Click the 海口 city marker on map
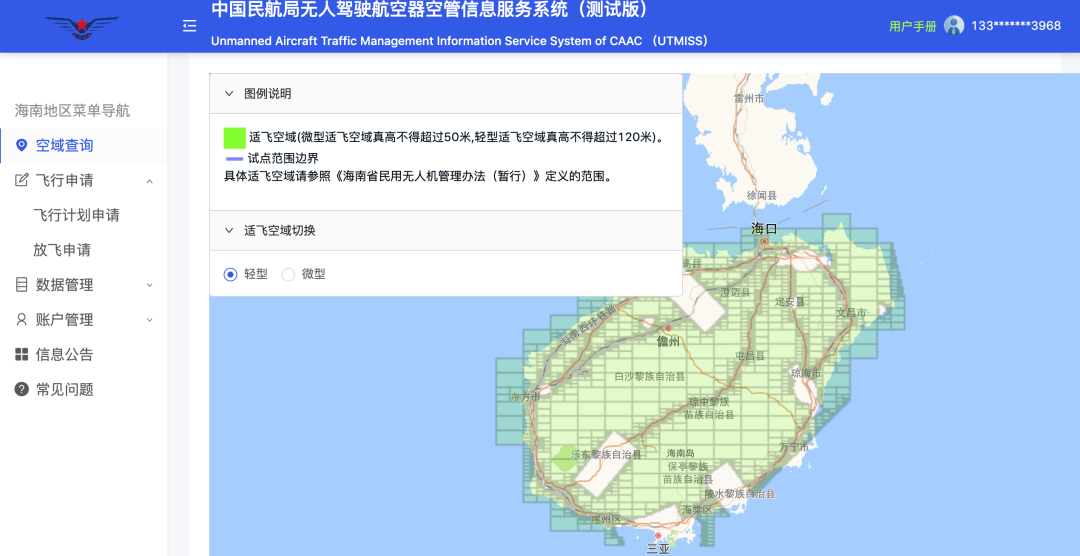This screenshot has height=556, width=1080. 764,242
